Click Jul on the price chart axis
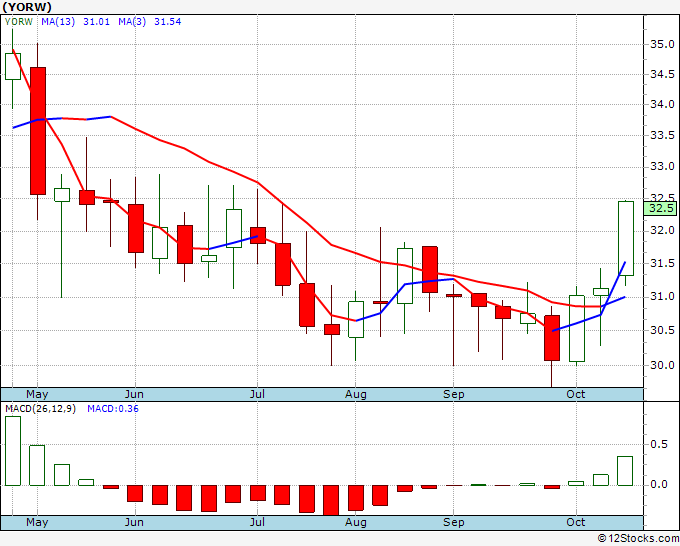Viewport: 680px width, 546px height. pos(257,394)
